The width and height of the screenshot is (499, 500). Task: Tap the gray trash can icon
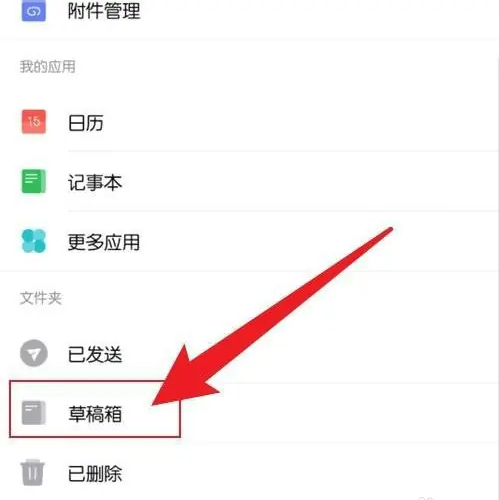pyautogui.click(x=33, y=473)
